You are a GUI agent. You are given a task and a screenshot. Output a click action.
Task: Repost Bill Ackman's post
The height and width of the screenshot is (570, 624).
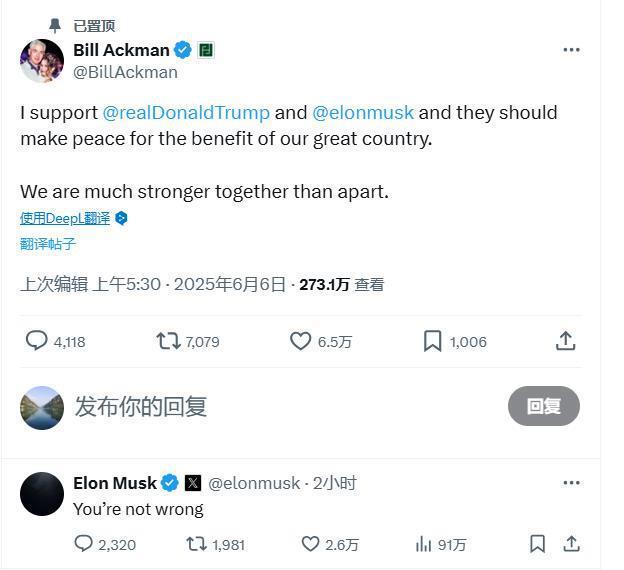pyautogui.click(x=168, y=341)
